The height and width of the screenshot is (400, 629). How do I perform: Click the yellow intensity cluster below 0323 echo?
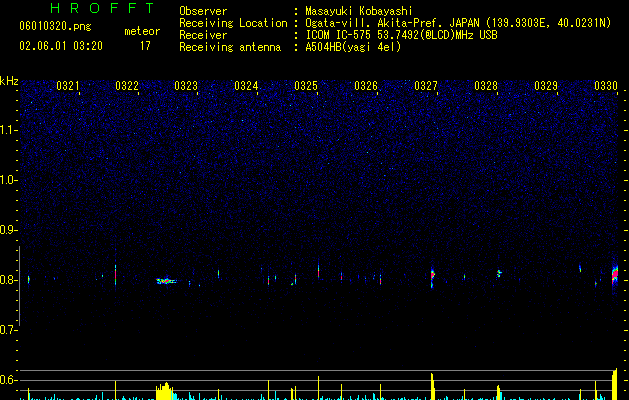(x=165, y=391)
